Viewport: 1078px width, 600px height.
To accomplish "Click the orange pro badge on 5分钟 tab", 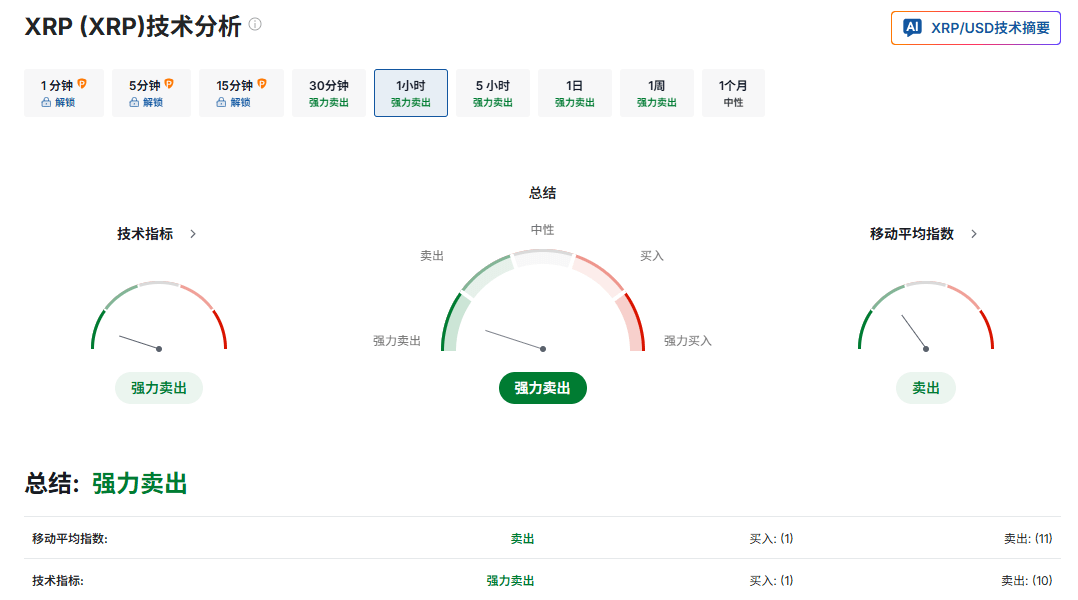I will (x=169, y=84).
